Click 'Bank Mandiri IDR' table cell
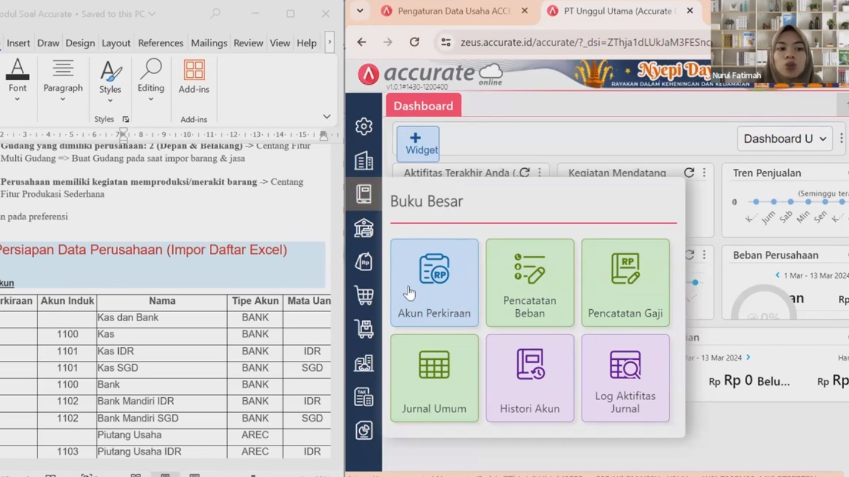 click(x=162, y=401)
